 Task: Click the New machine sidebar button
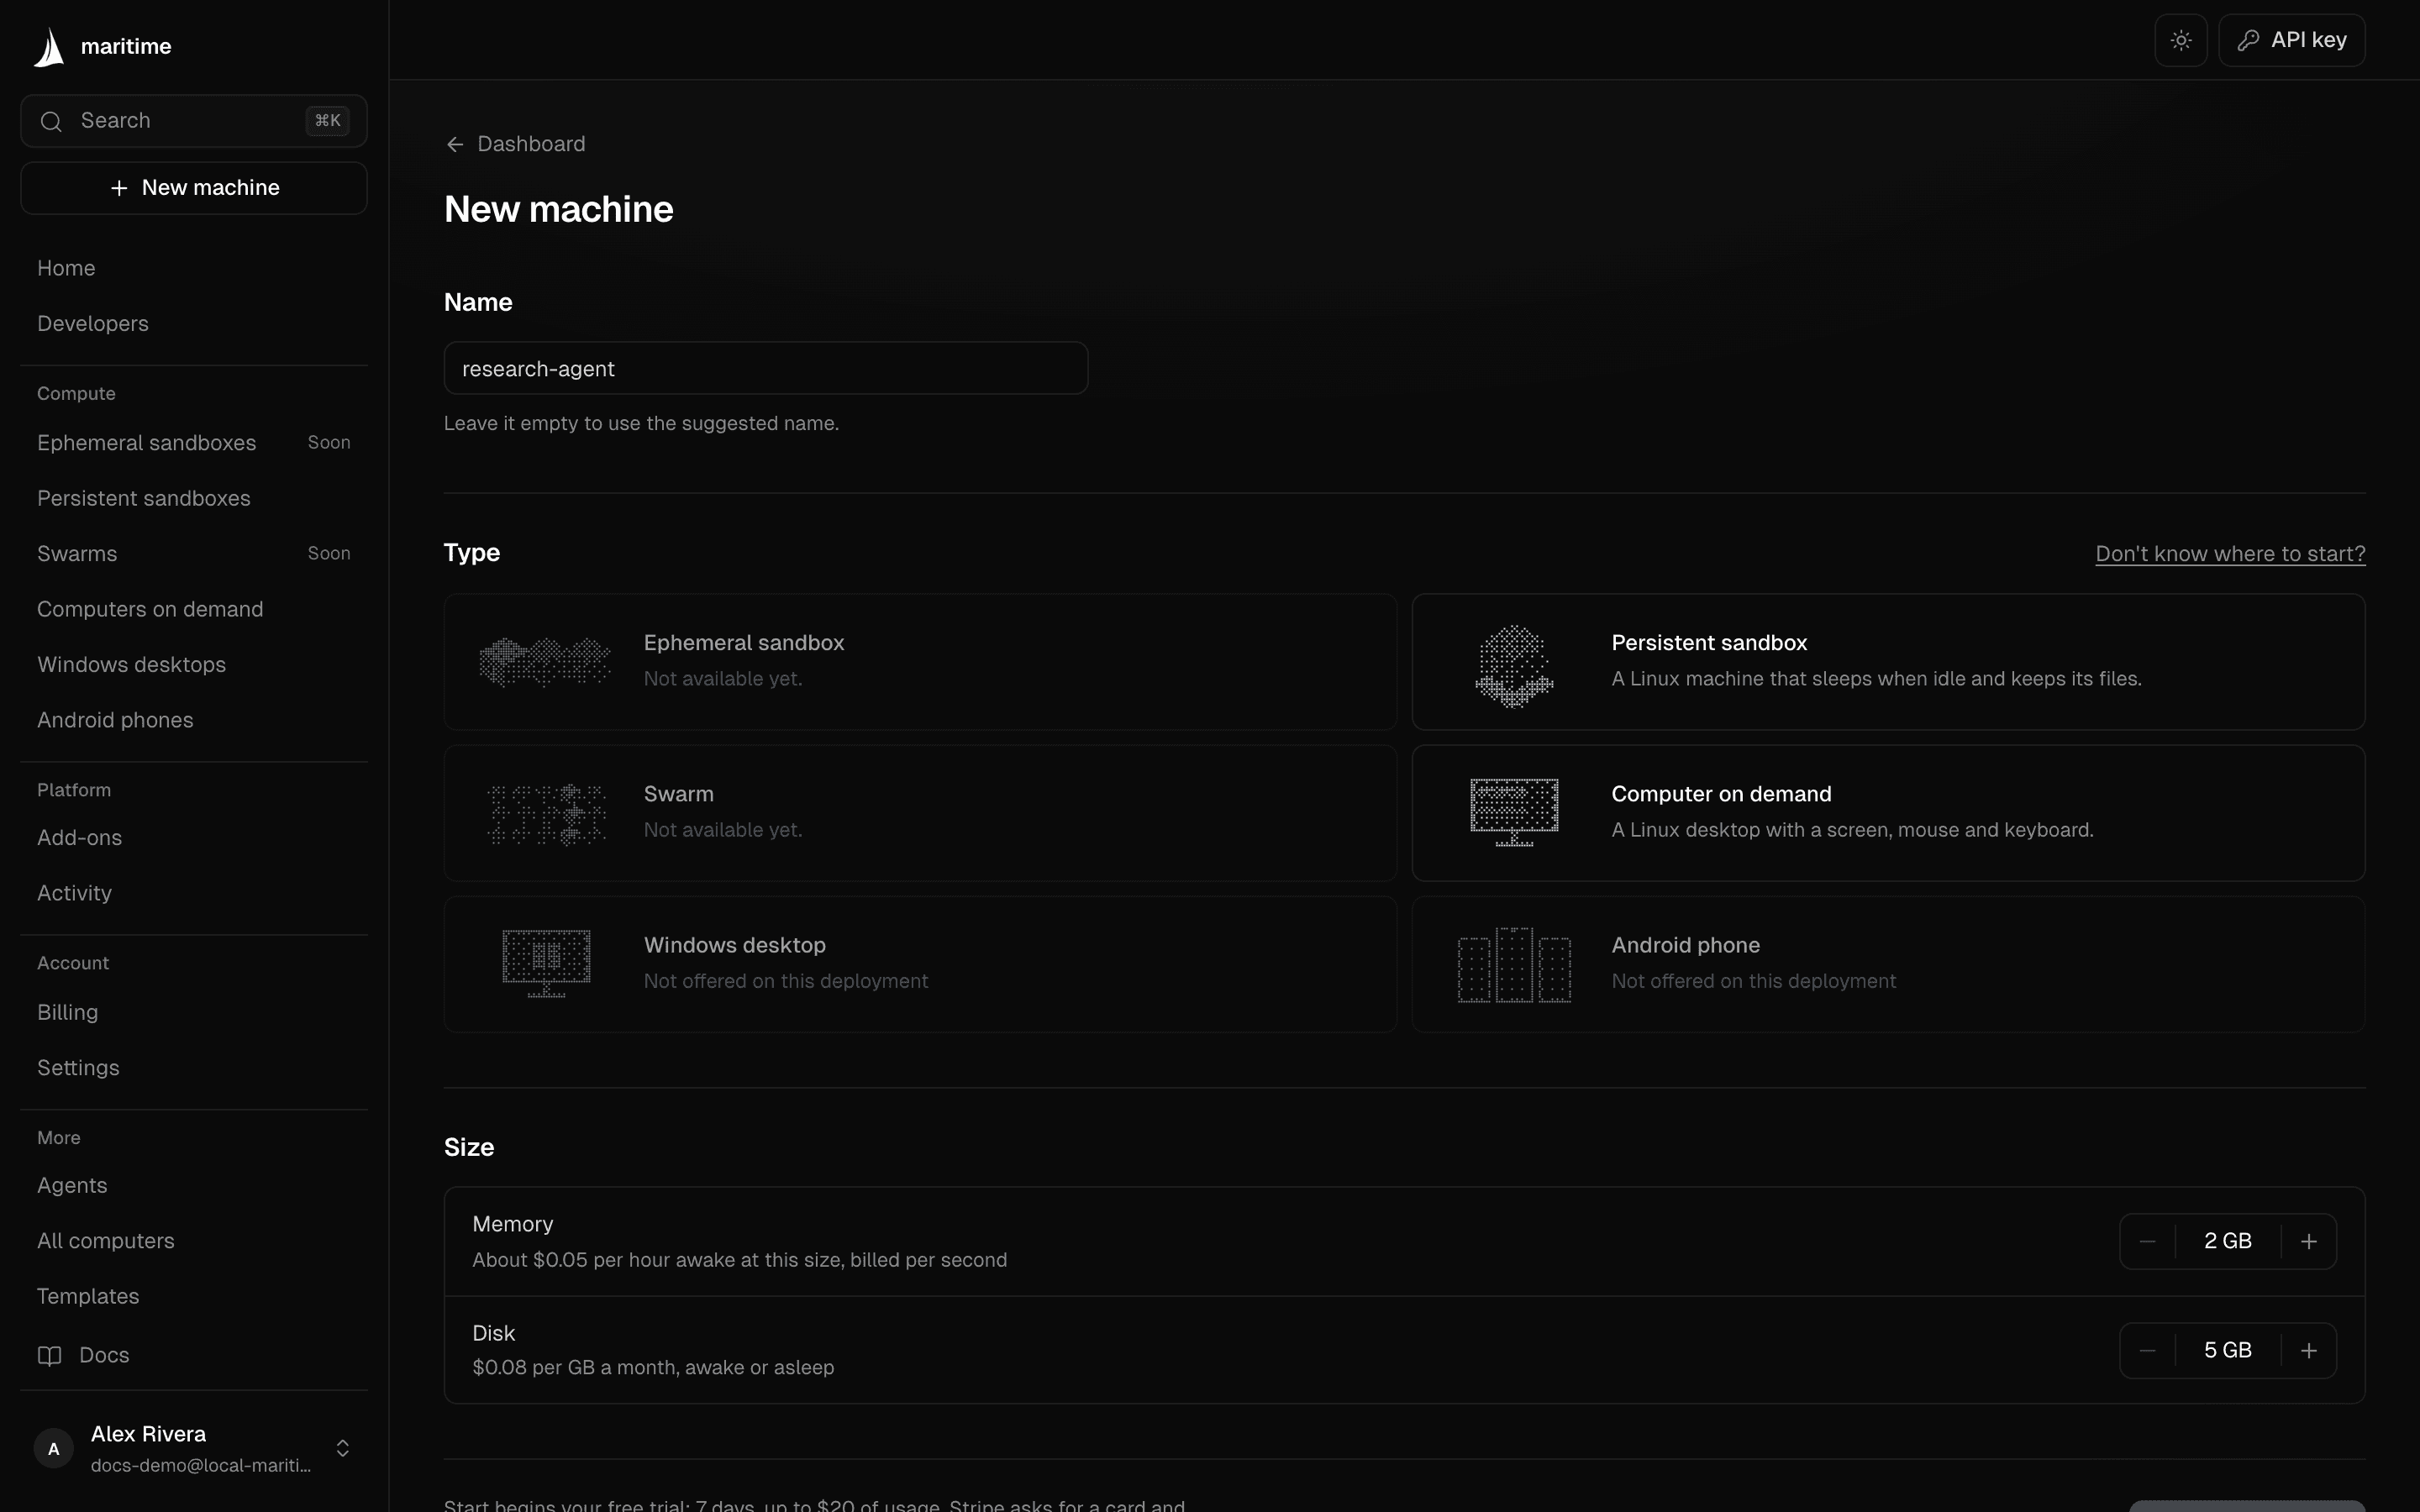pos(194,188)
